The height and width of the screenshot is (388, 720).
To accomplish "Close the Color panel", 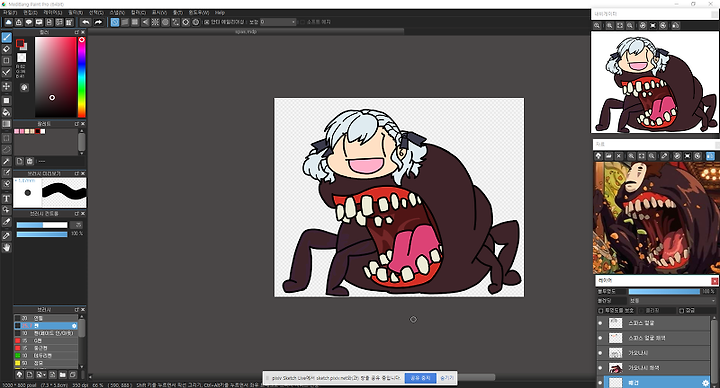I will [x=83, y=33].
